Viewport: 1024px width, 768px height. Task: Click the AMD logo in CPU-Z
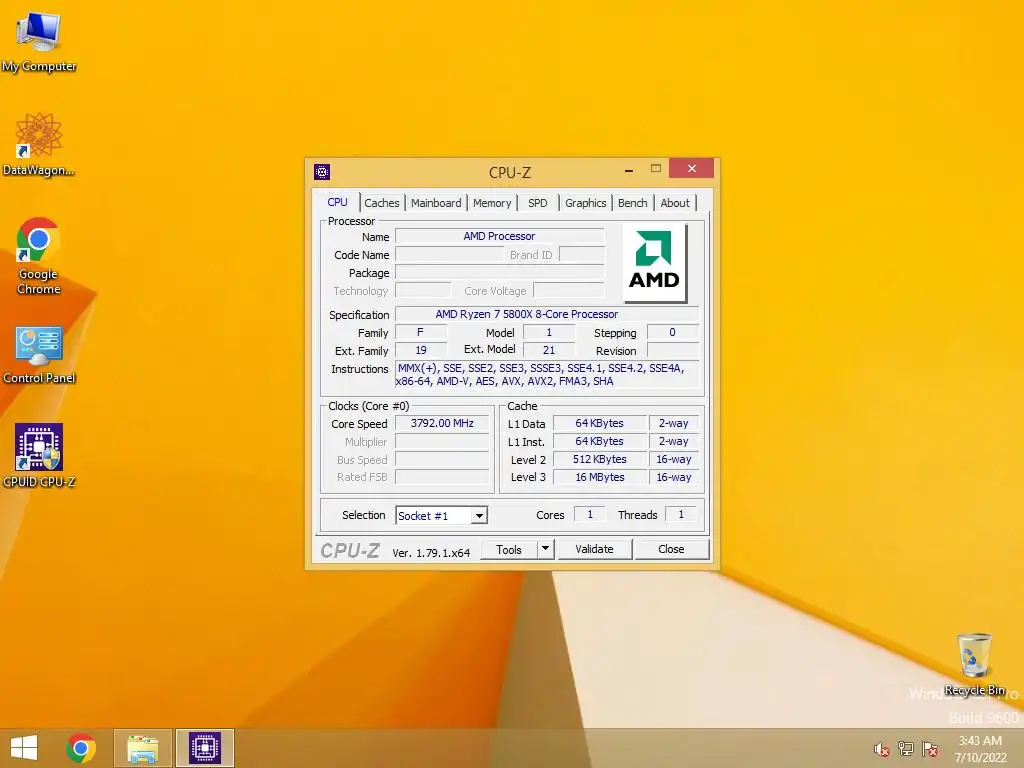click(654, 263)
